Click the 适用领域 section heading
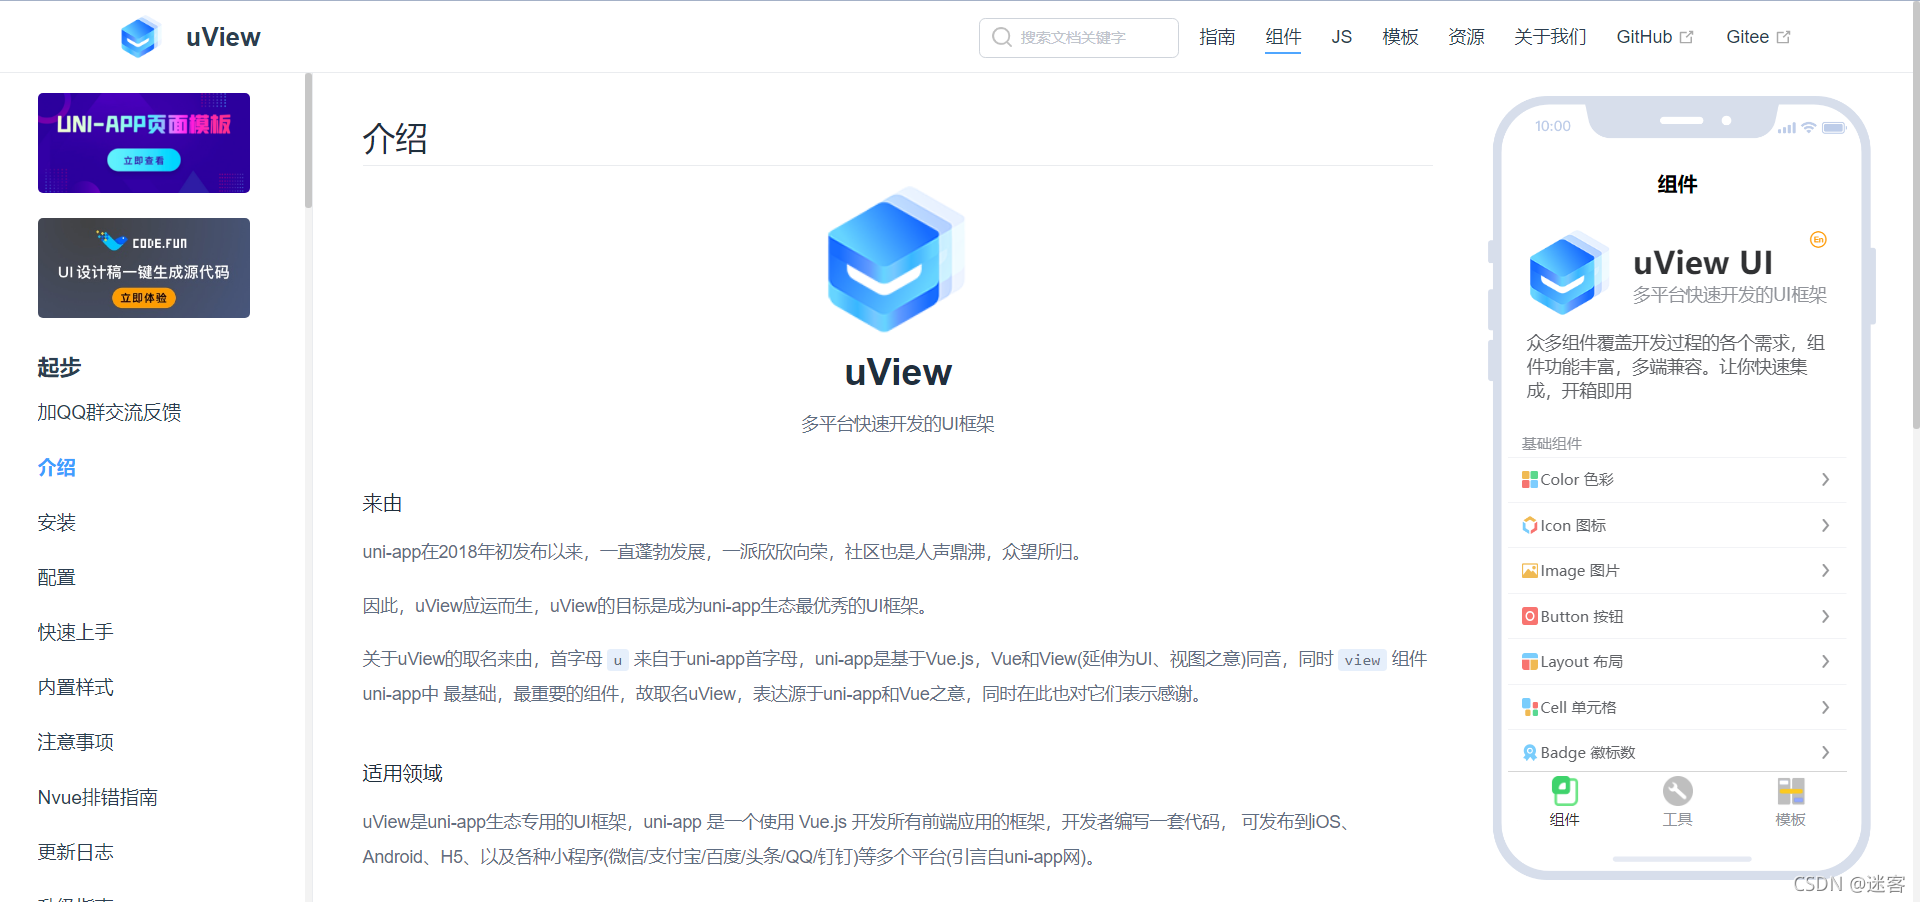Viewport: 1920px width, 902px height. (x=402, y=773)
